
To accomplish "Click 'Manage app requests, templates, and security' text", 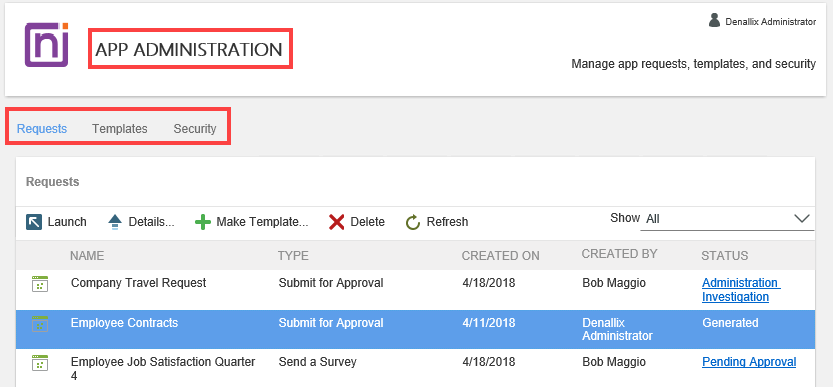I will click(693, 64).
